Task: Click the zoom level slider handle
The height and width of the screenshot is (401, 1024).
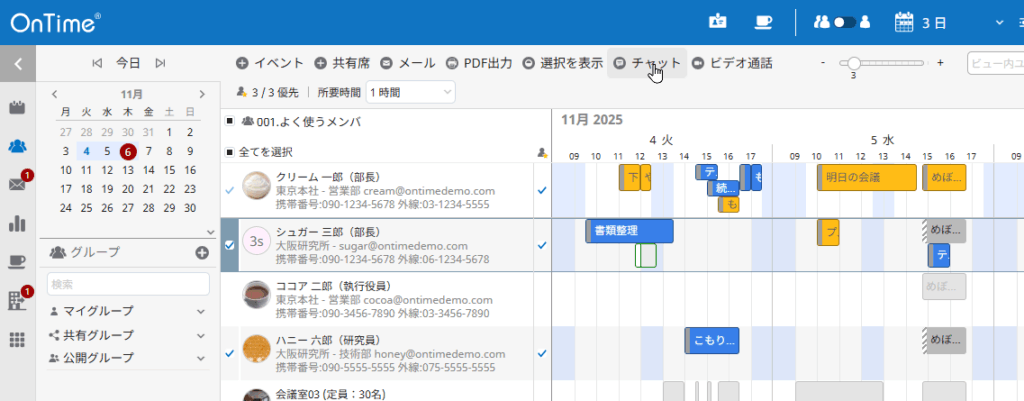Action: click(853, 63)
